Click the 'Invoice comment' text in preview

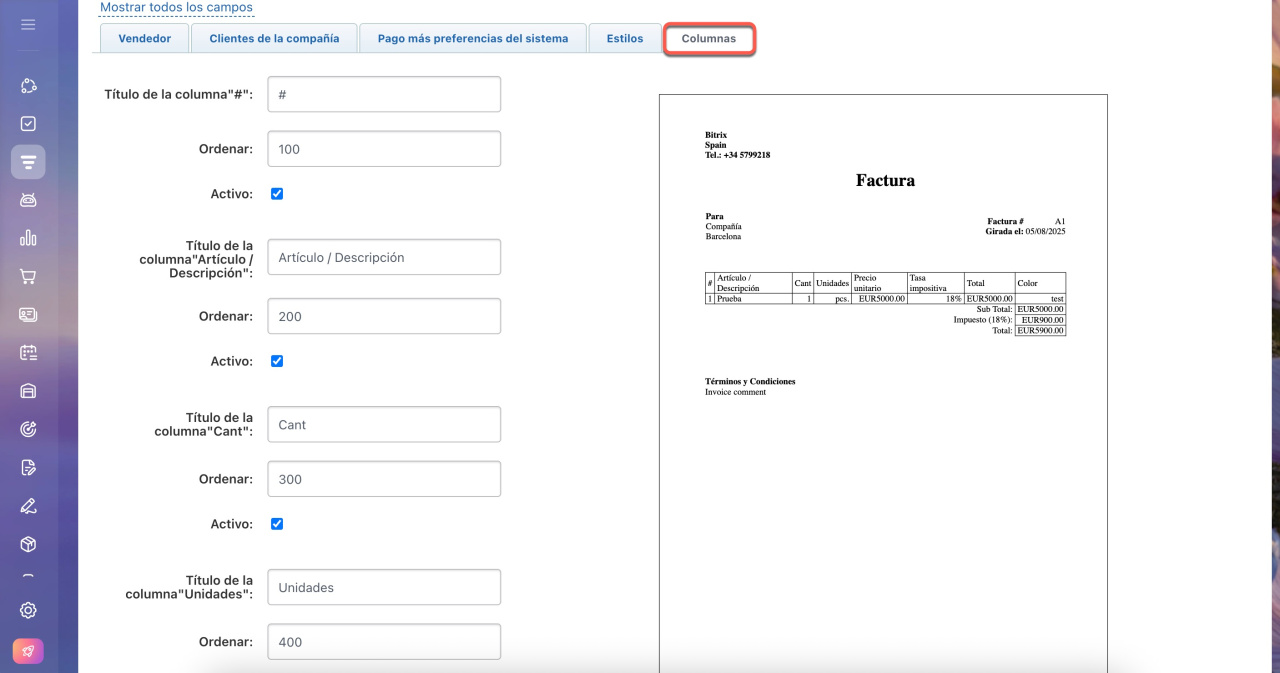click(735, 392)
